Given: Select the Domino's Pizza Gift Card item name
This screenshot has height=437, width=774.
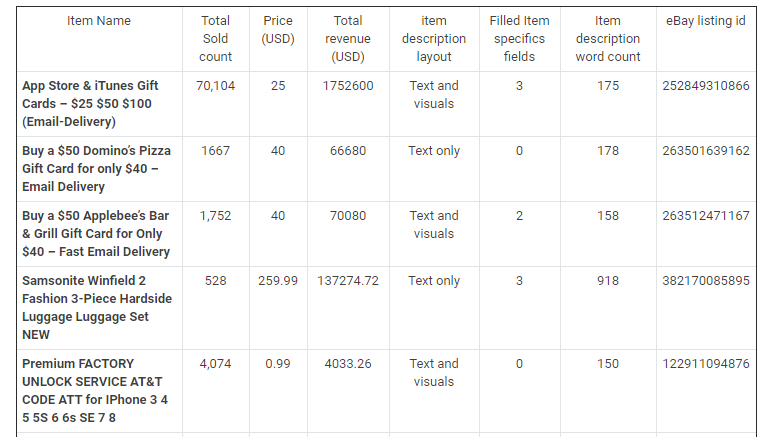Looking at the screenshot, I should 97,169.
